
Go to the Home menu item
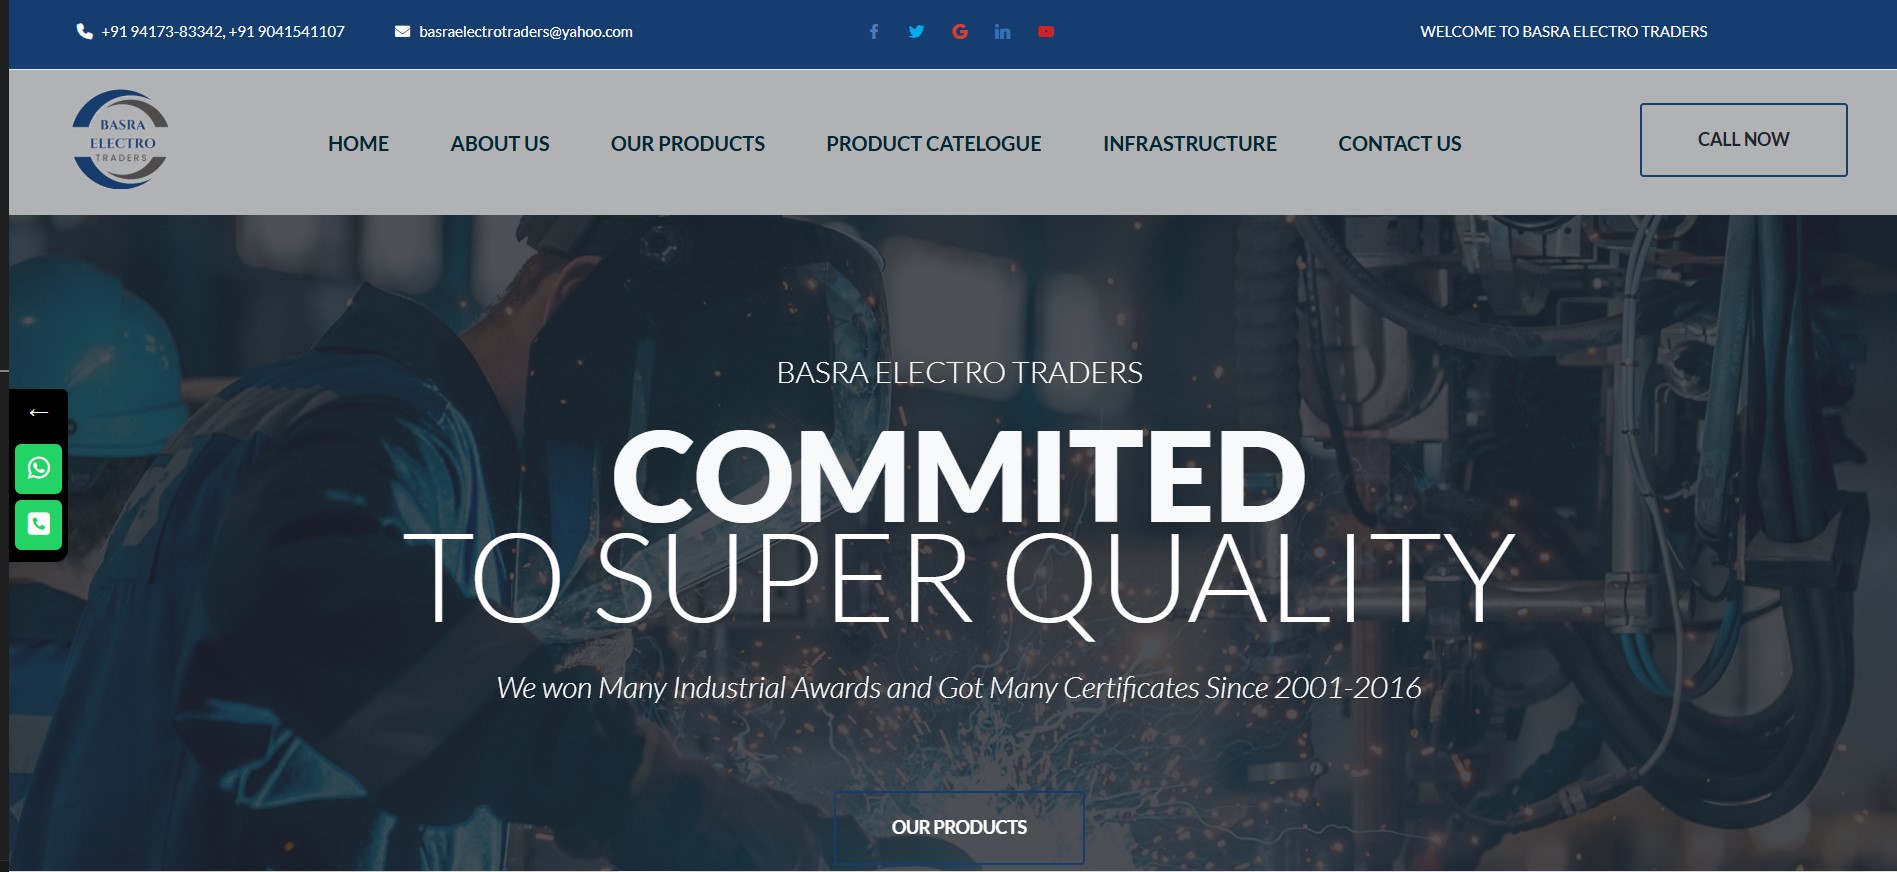point(358,144)
